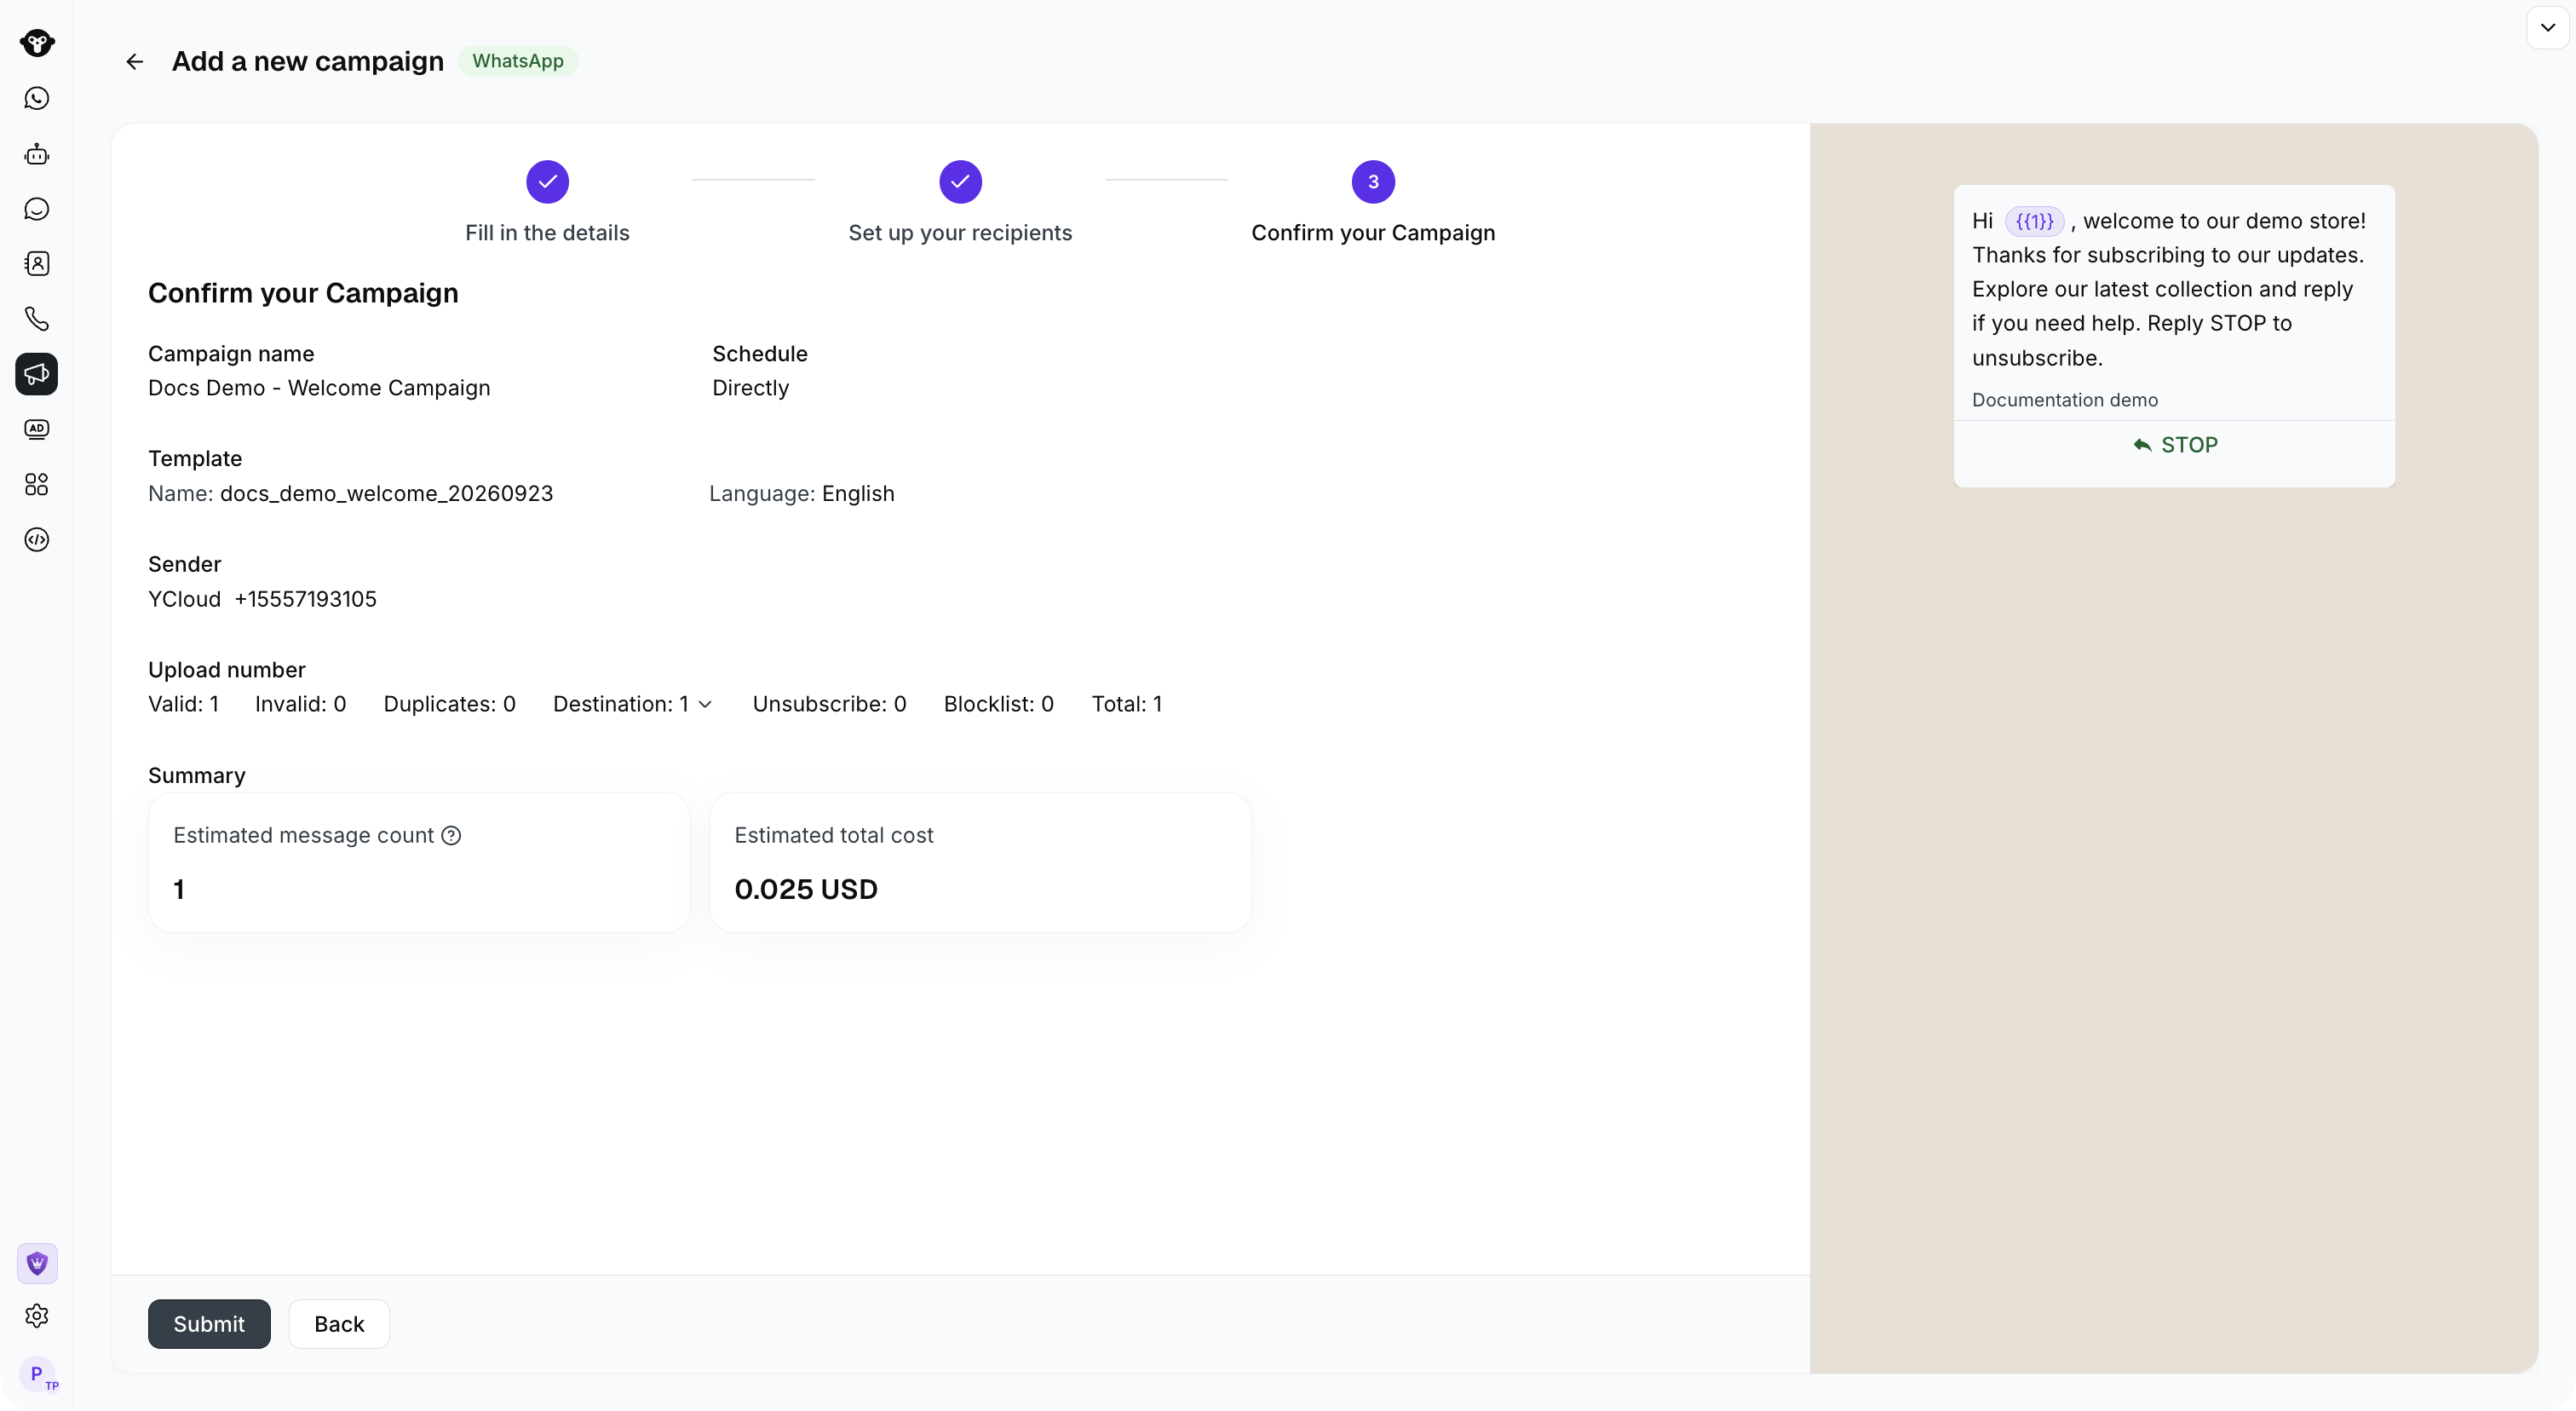Open settings gear icon in sidebar
Screen dimensions: 2576x1411
click(37, 1316)
